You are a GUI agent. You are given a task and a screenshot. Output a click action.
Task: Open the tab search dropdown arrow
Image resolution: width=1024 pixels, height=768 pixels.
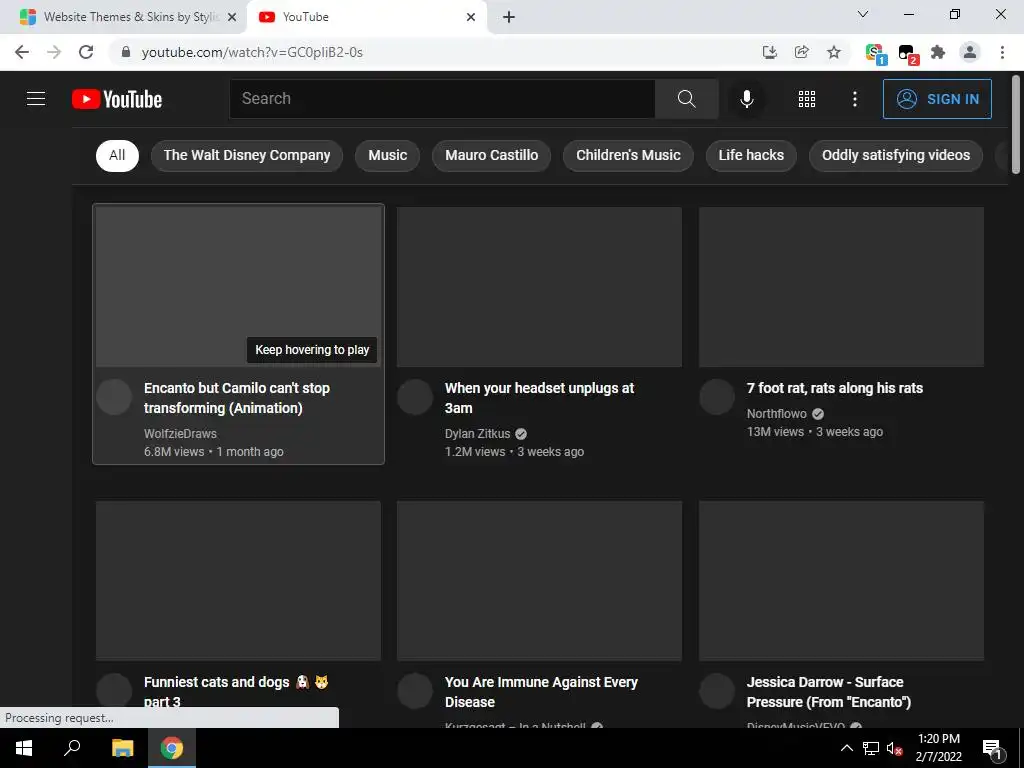point(863,14)
